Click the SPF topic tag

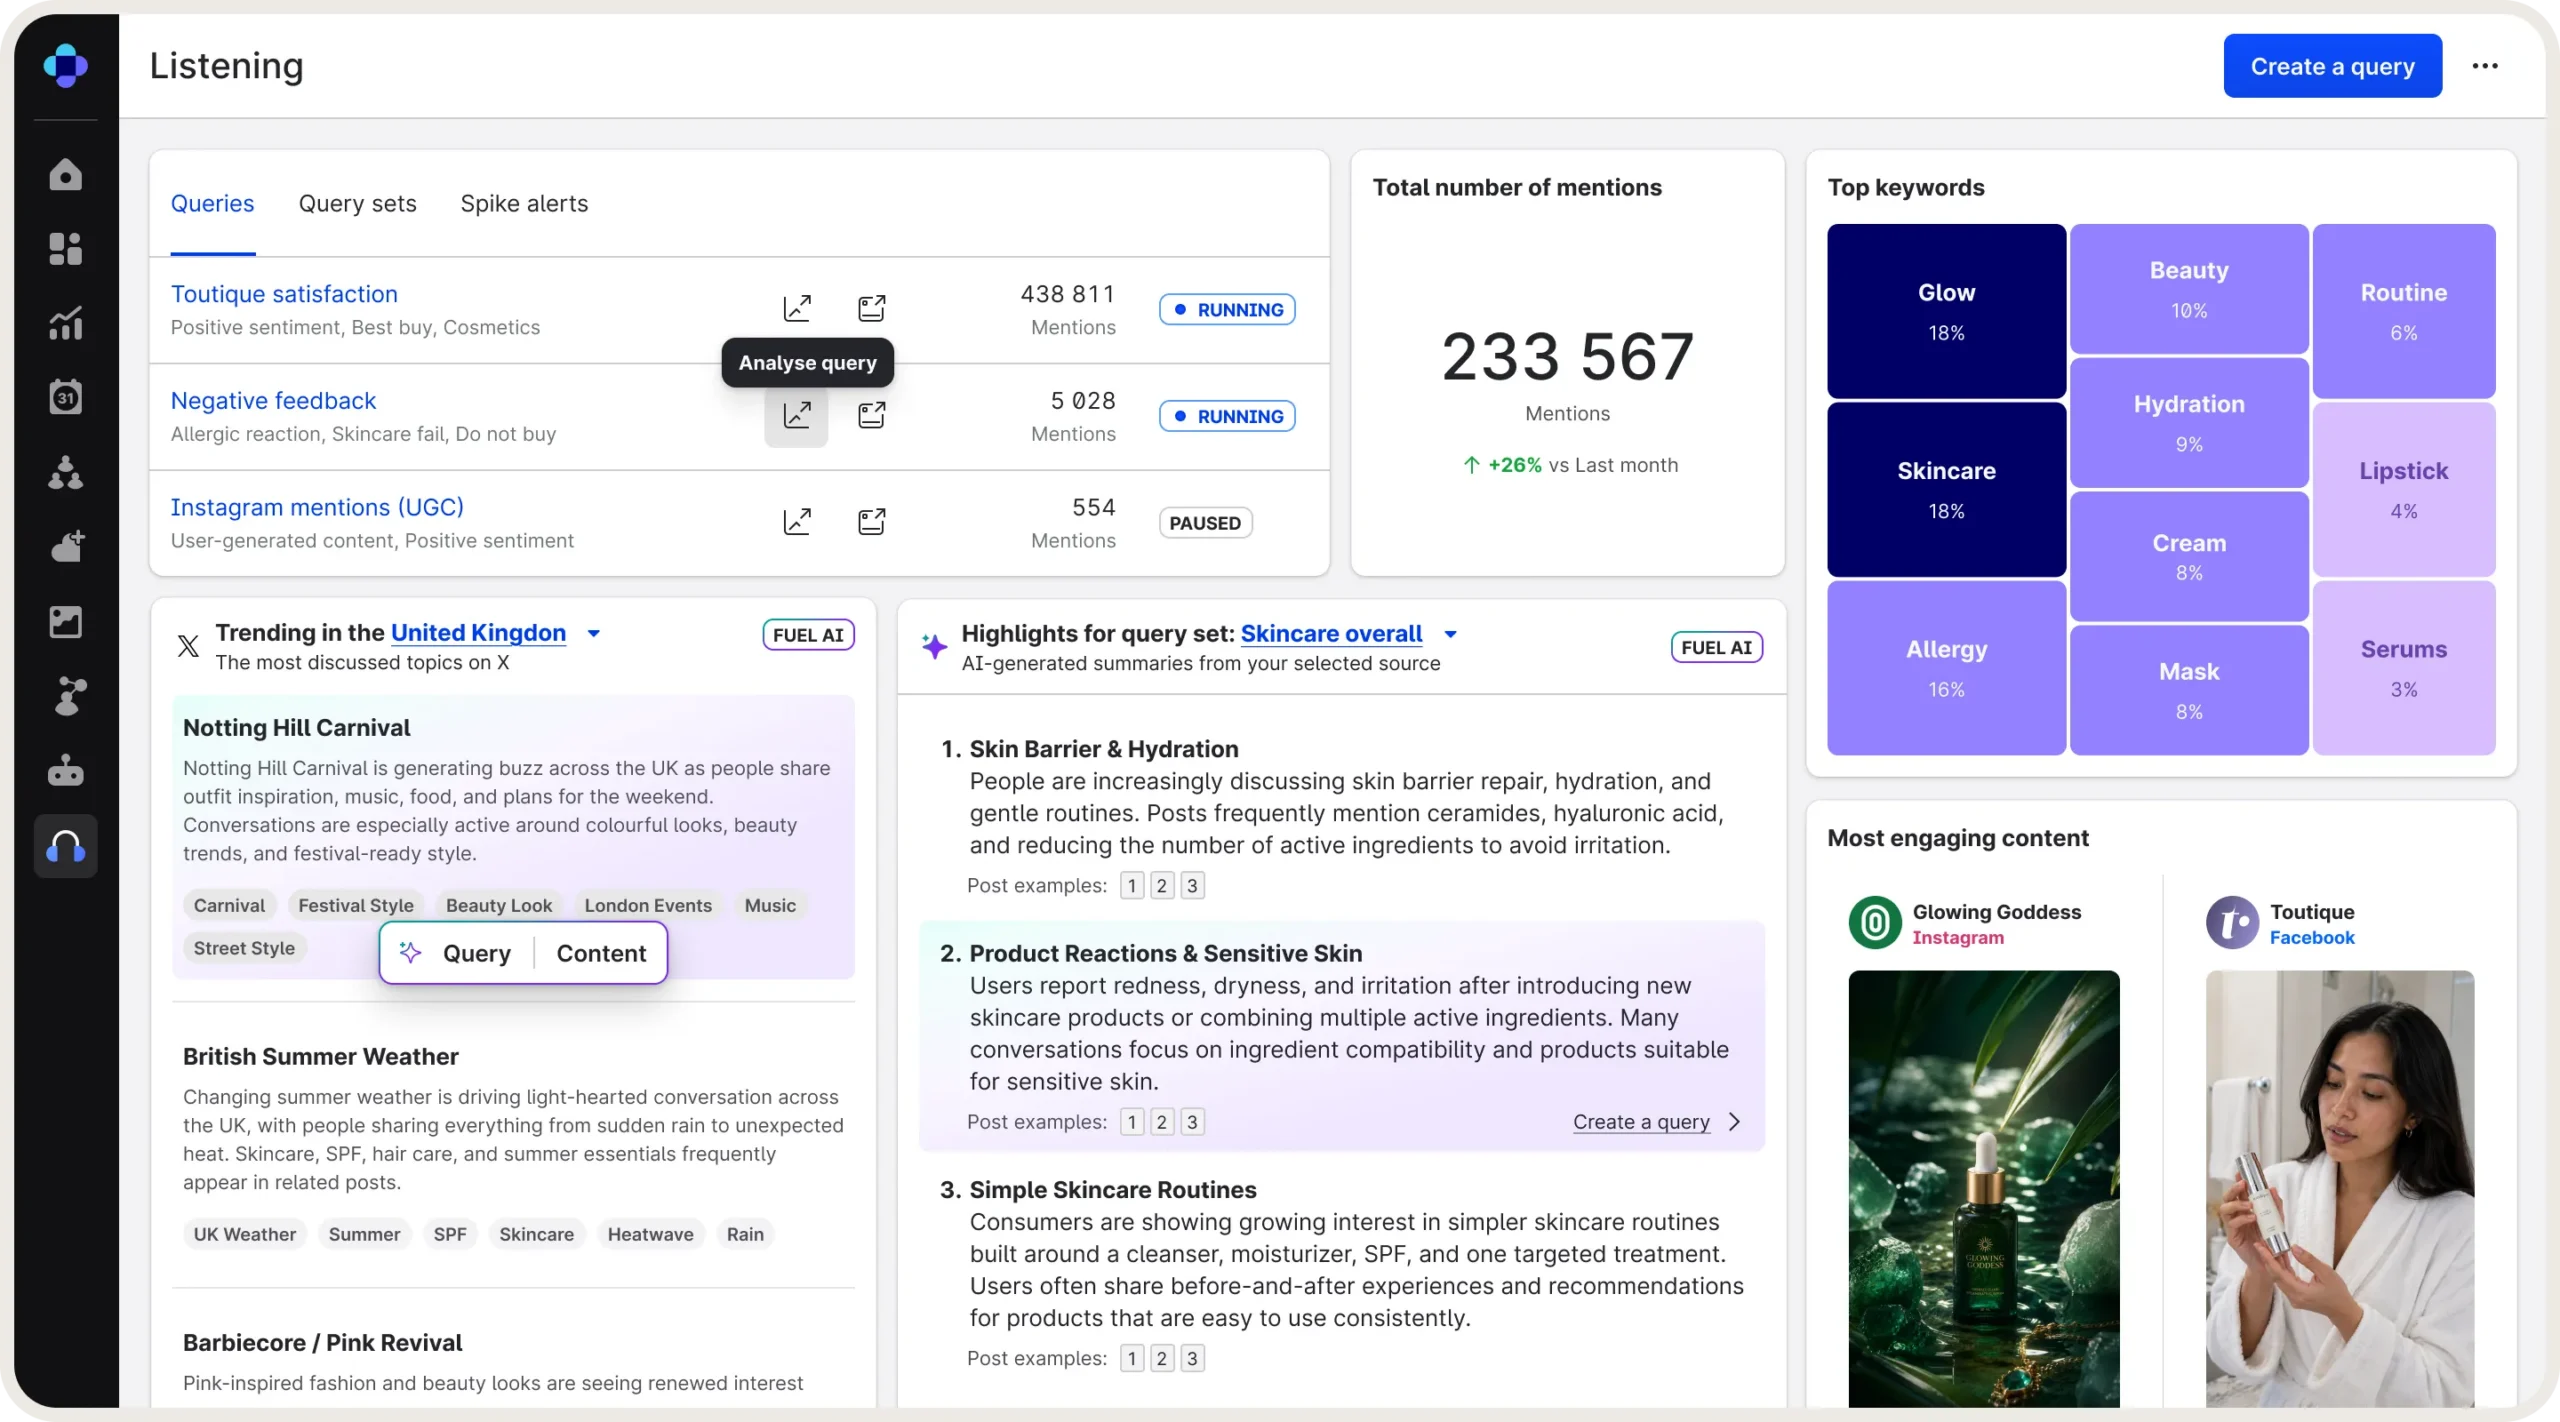(450, 1235)
